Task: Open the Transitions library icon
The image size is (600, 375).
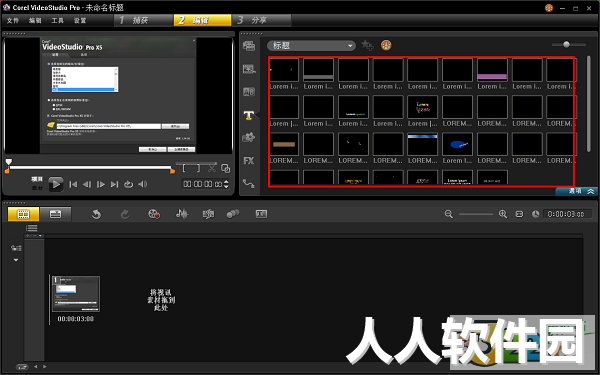Action: pyautogui.click(x=249, y=92)
